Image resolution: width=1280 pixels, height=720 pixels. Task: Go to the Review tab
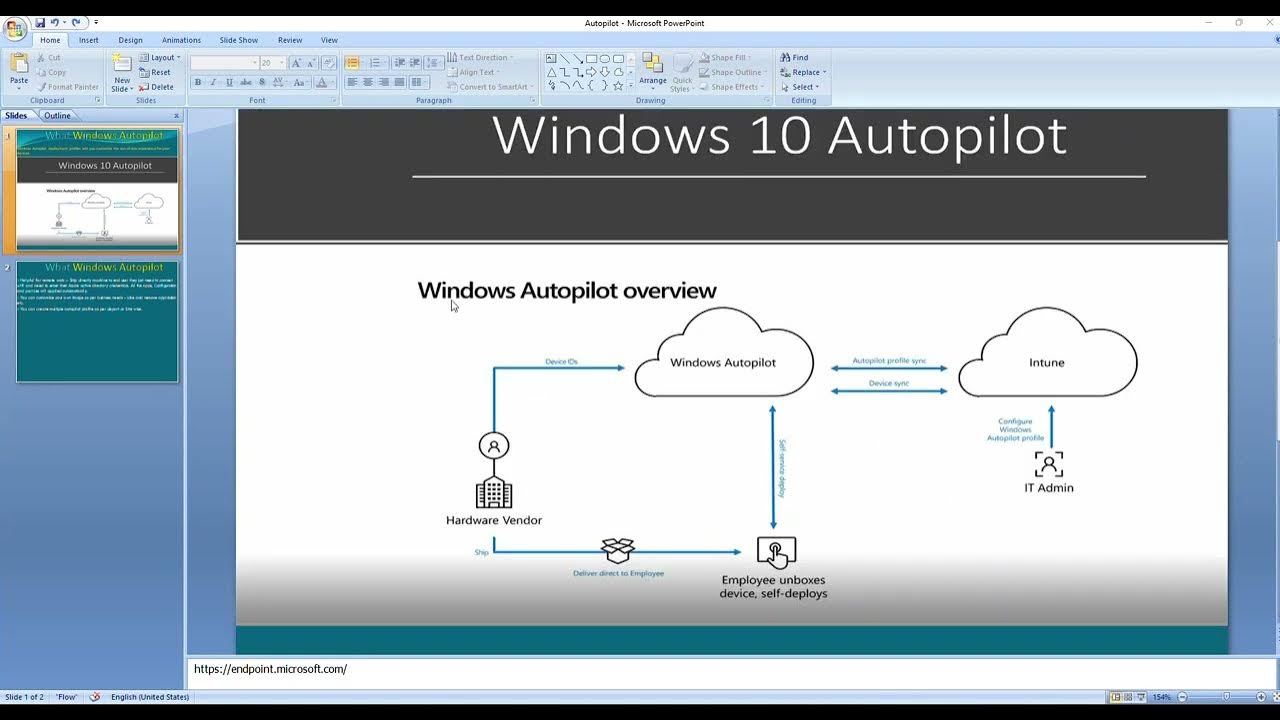pyautogui.click(x=290, y=40)
